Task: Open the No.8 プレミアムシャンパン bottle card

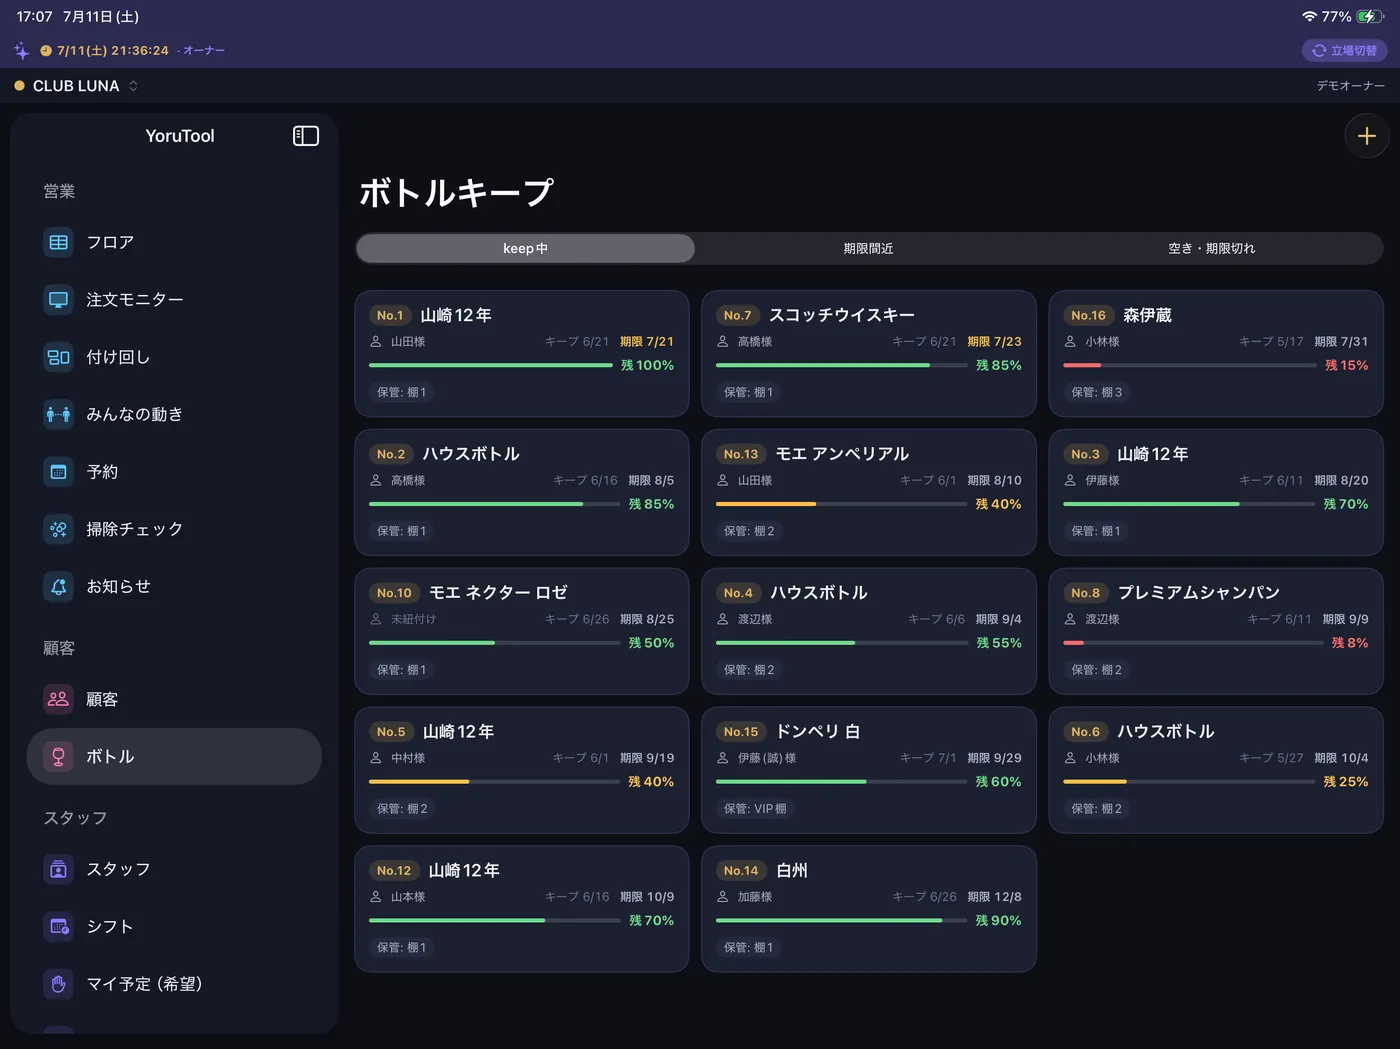Action: click(1215, 631)
